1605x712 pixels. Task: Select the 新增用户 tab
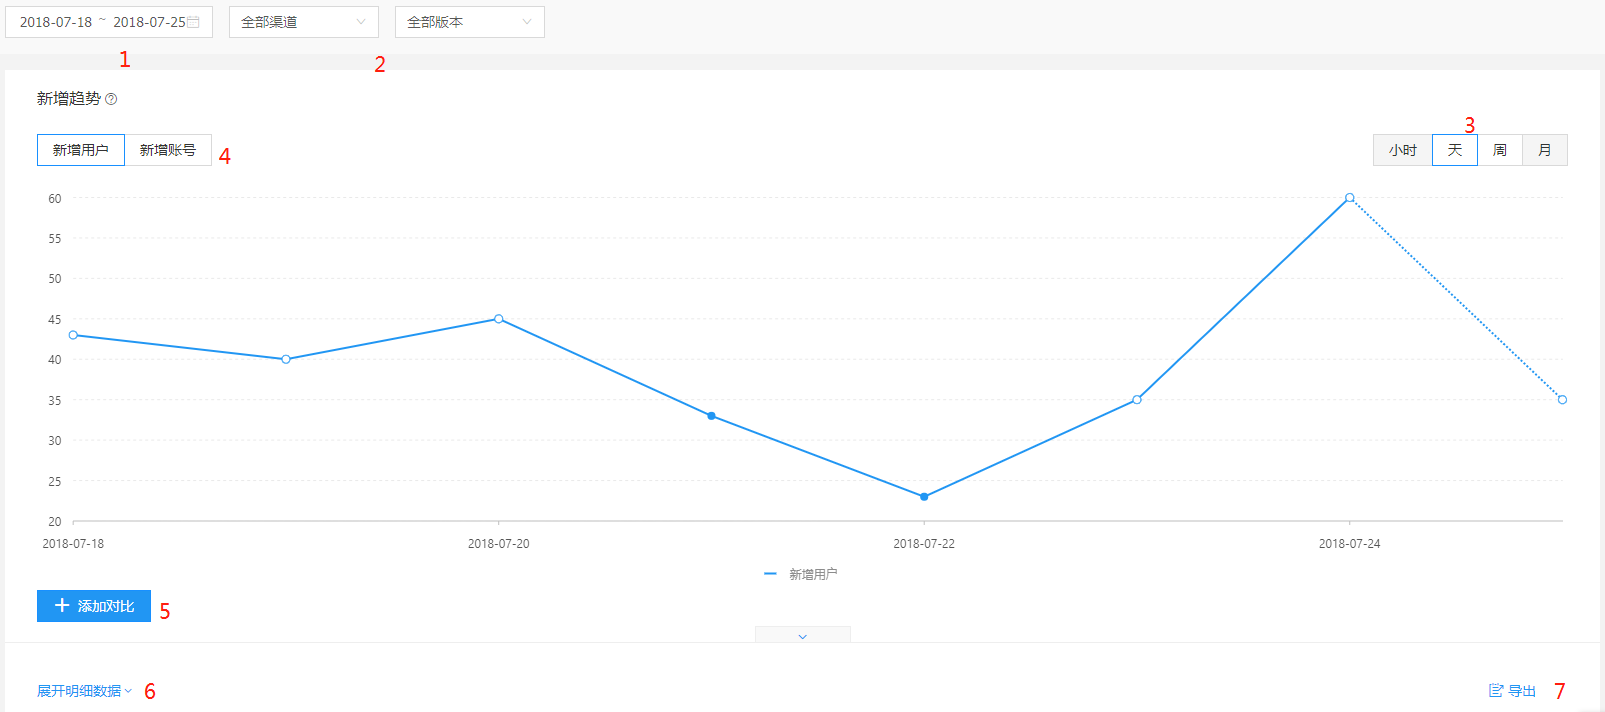pos(81,150)
